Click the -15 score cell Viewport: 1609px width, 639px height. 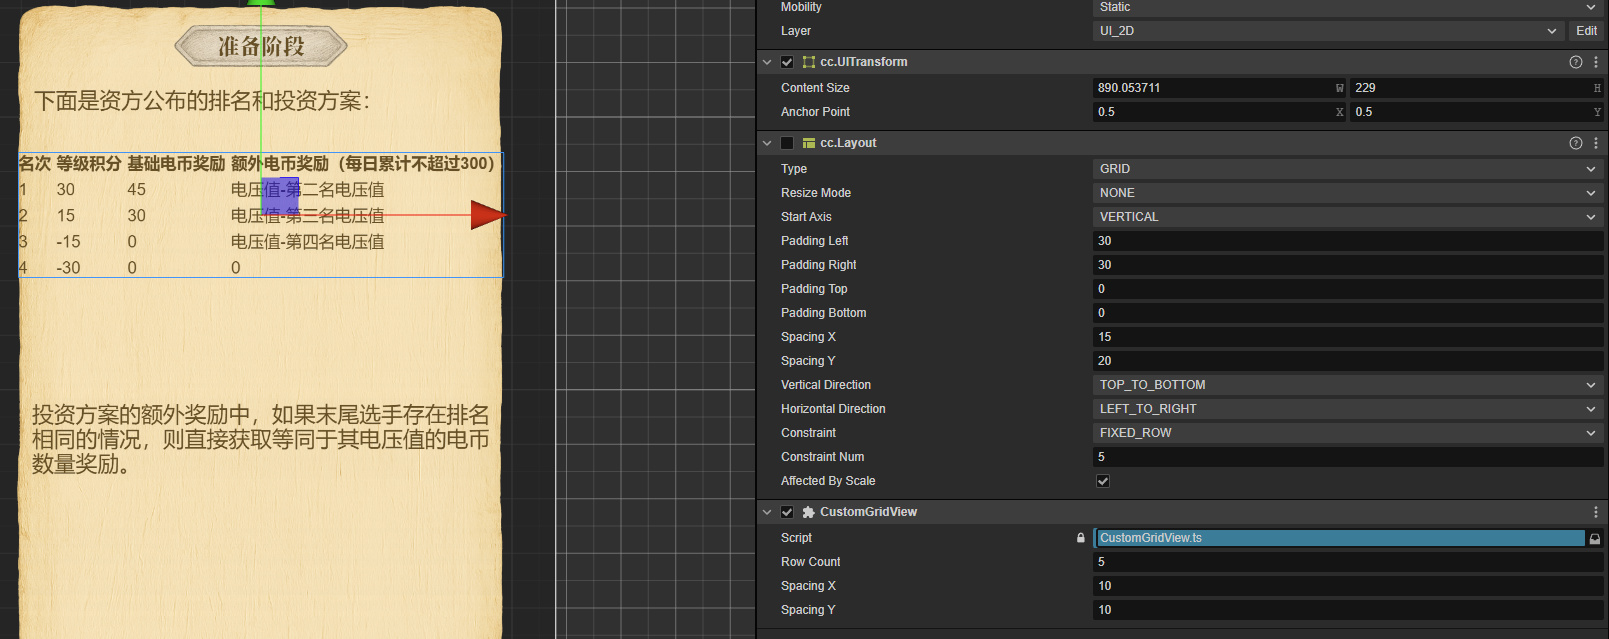(x=68, y=242)
